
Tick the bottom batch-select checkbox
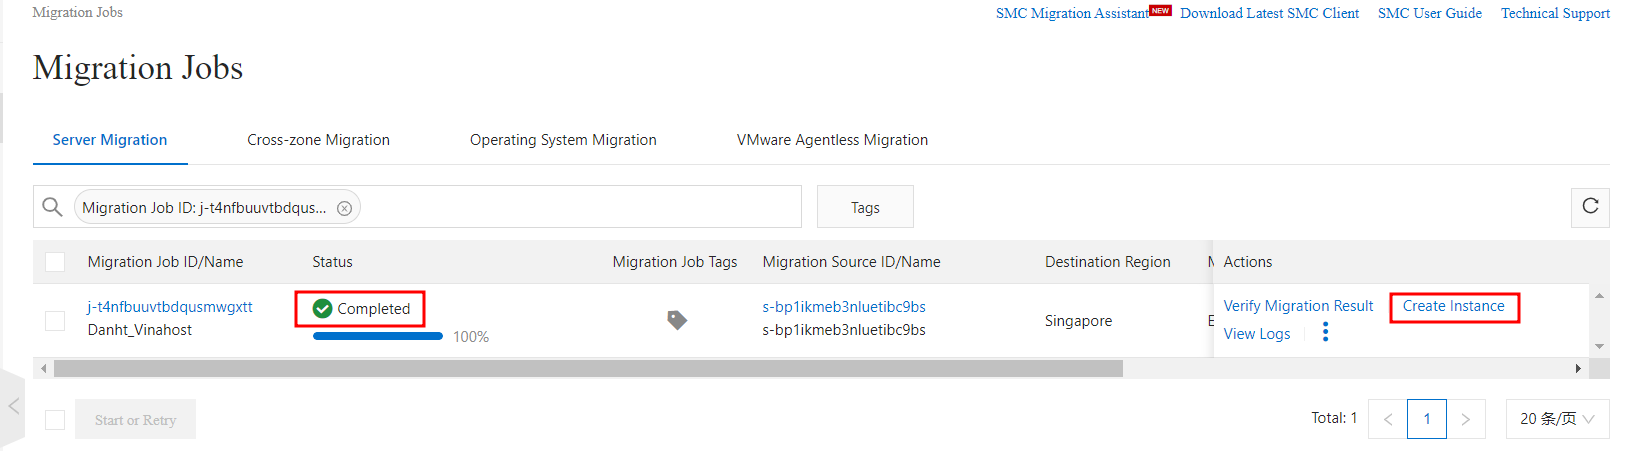tap(55, 420)
